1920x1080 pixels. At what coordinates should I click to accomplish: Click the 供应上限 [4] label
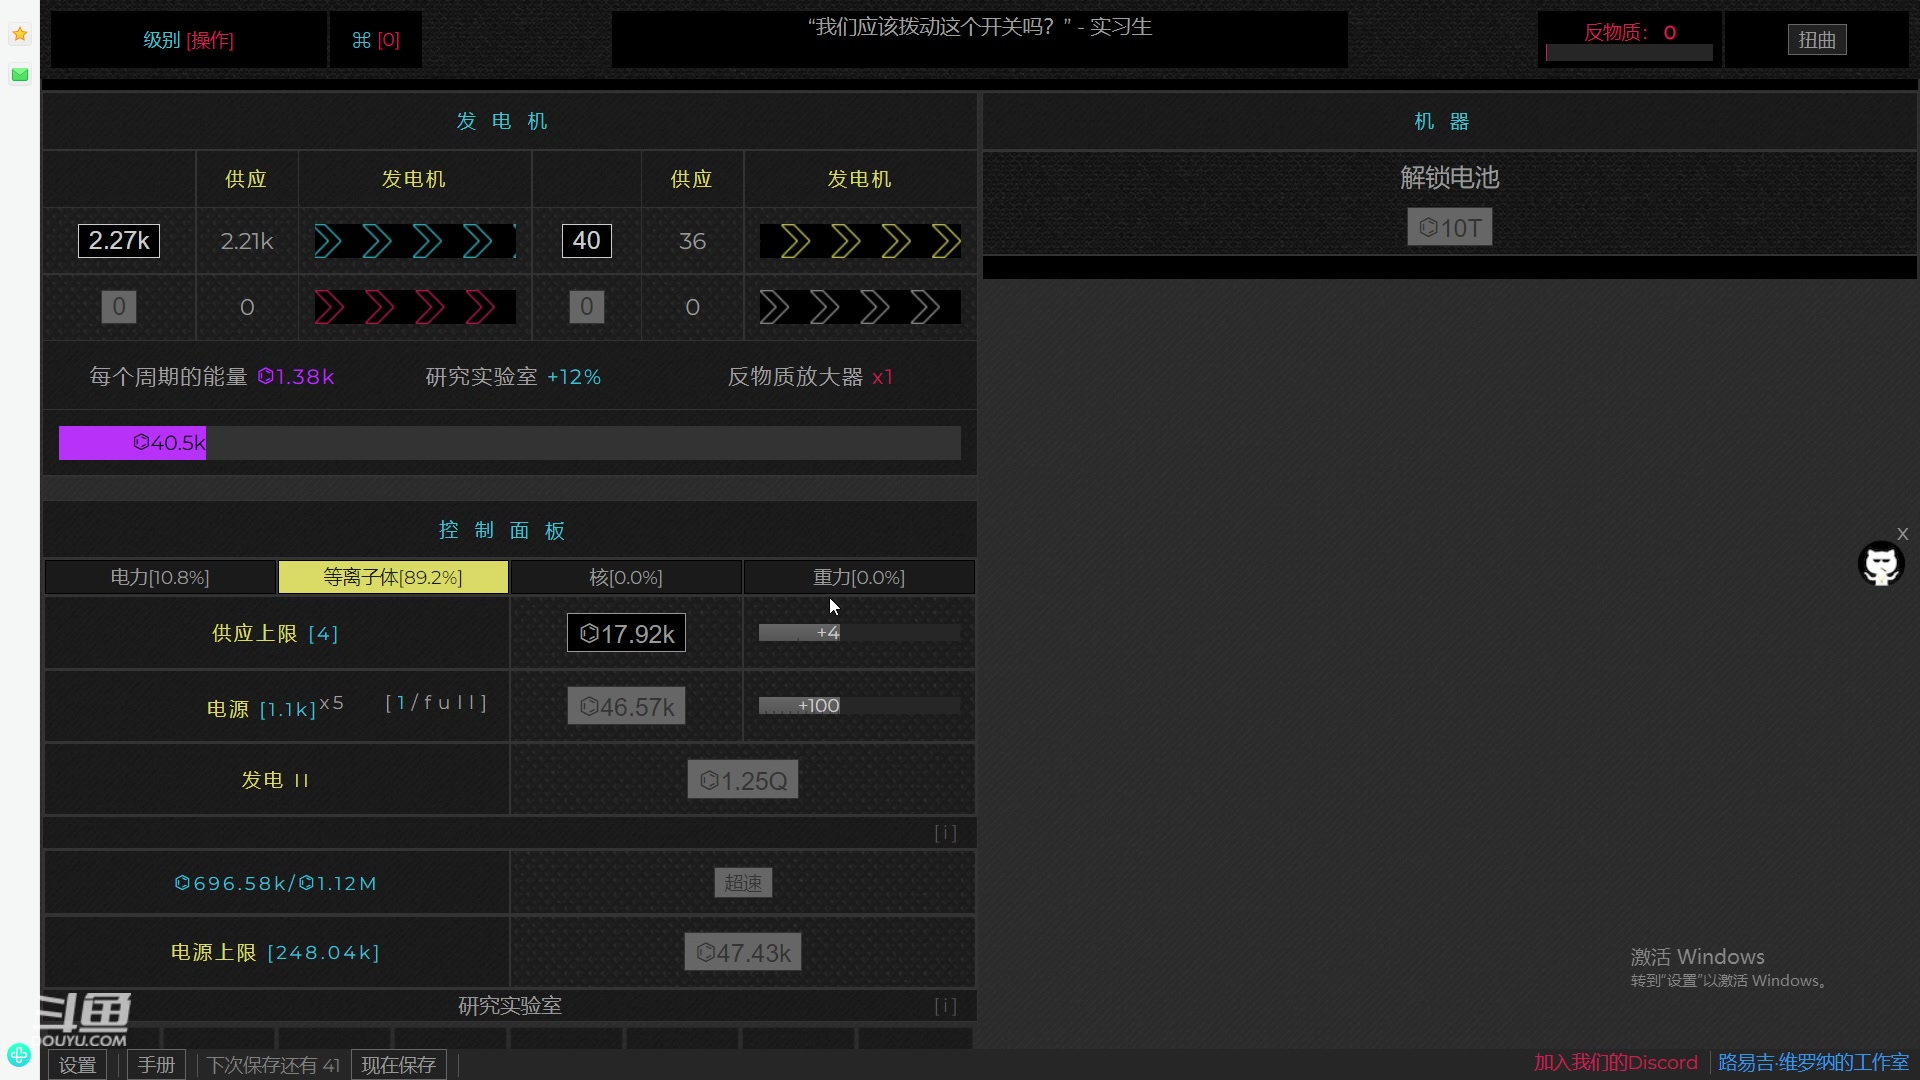tap(275, 634)
